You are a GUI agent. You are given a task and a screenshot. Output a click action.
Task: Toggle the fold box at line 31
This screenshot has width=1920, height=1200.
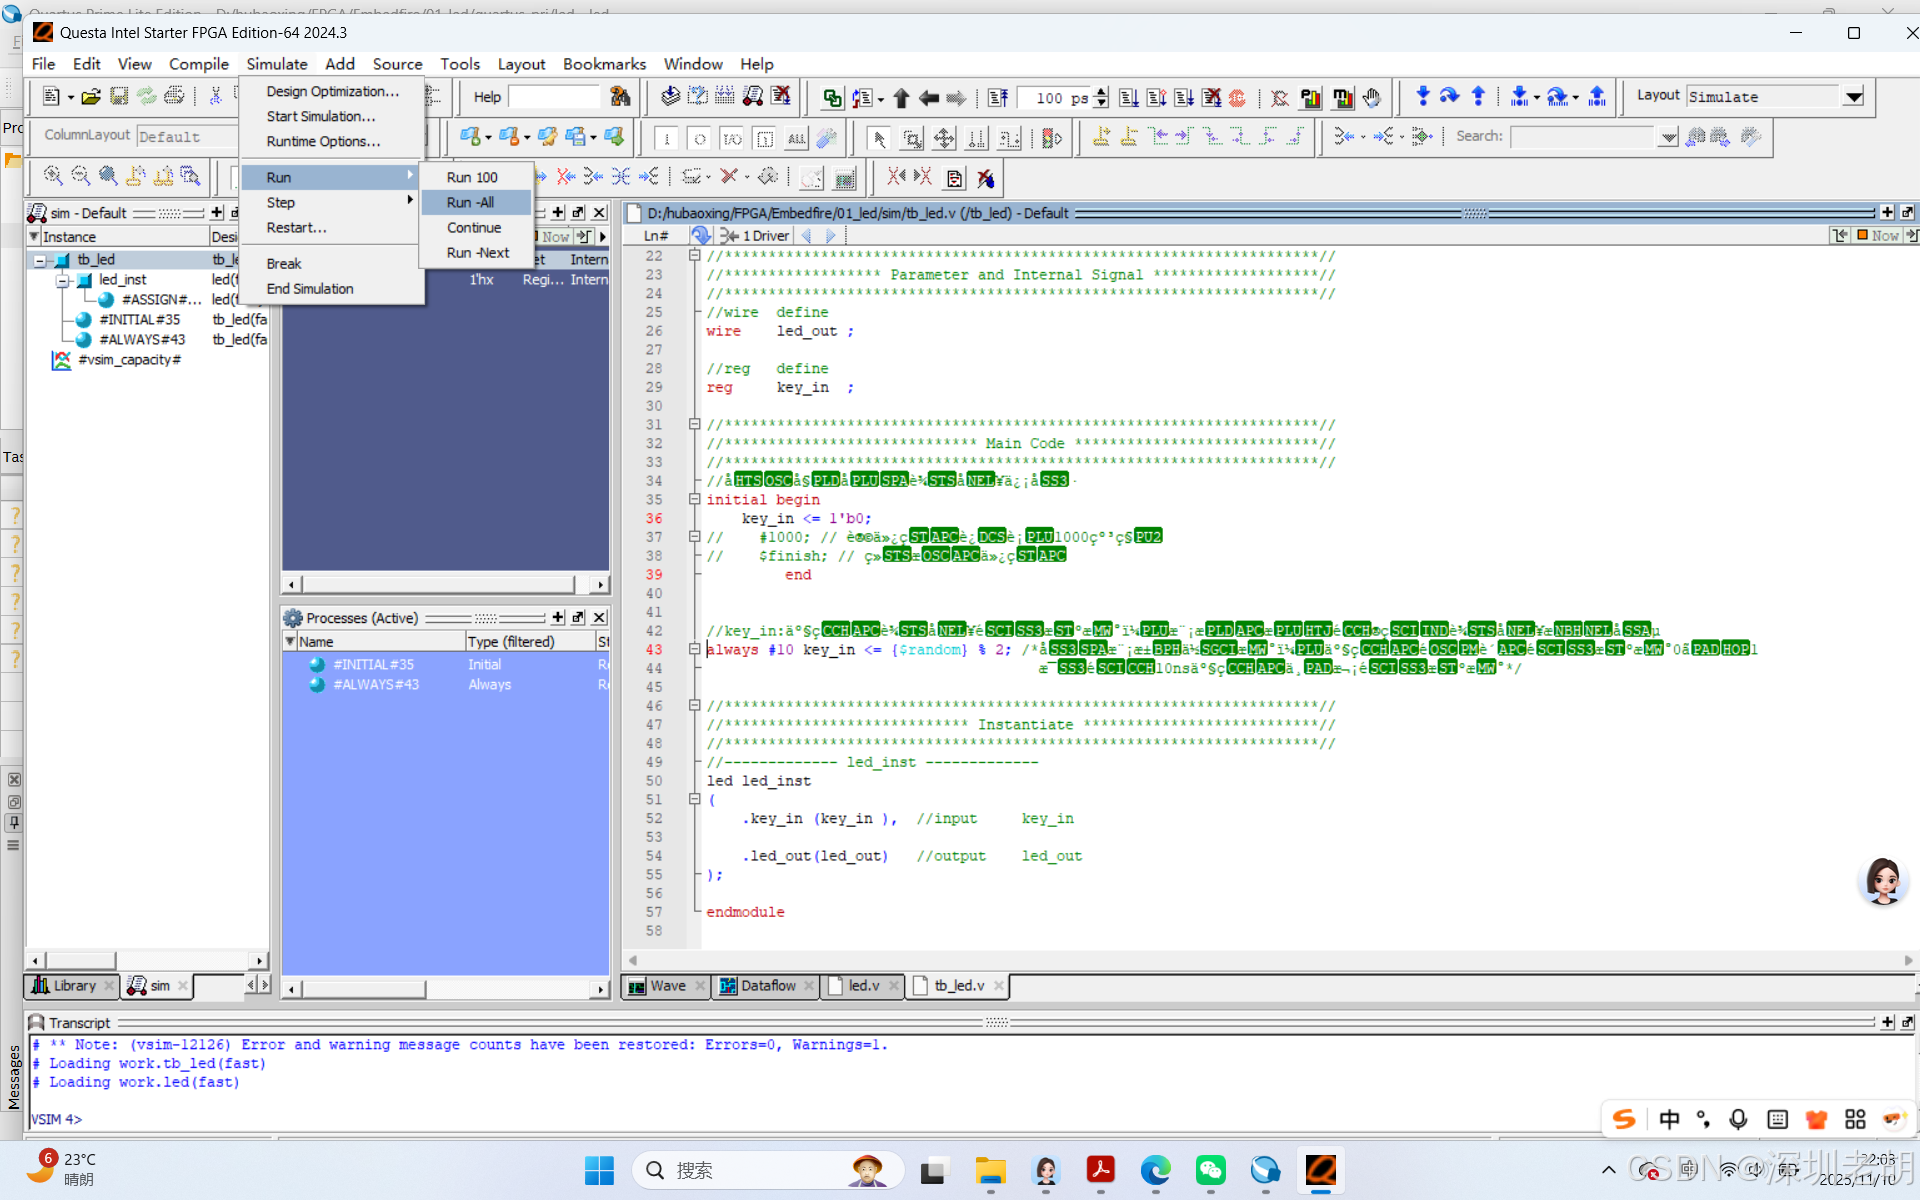[694, 424]
